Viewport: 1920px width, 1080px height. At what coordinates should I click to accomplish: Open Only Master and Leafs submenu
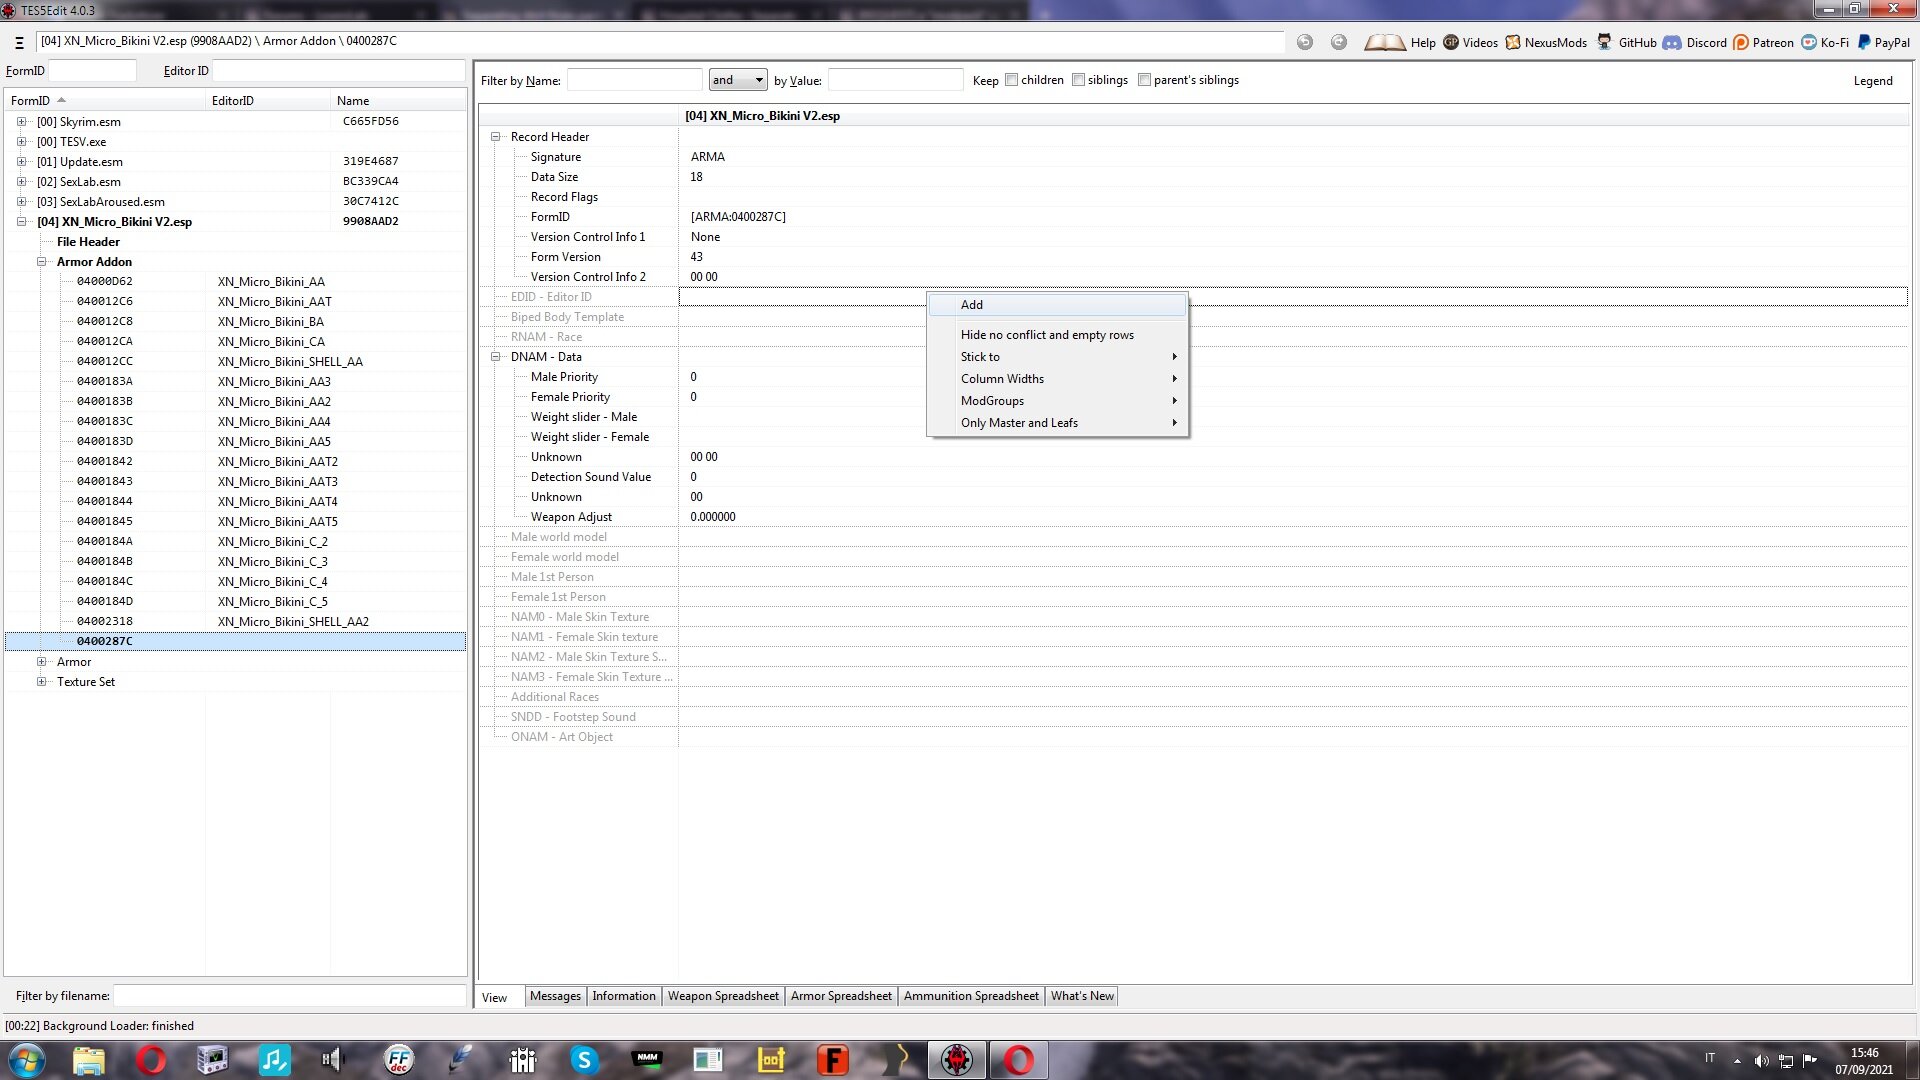pyautogui.click(x=1057, y=423)
